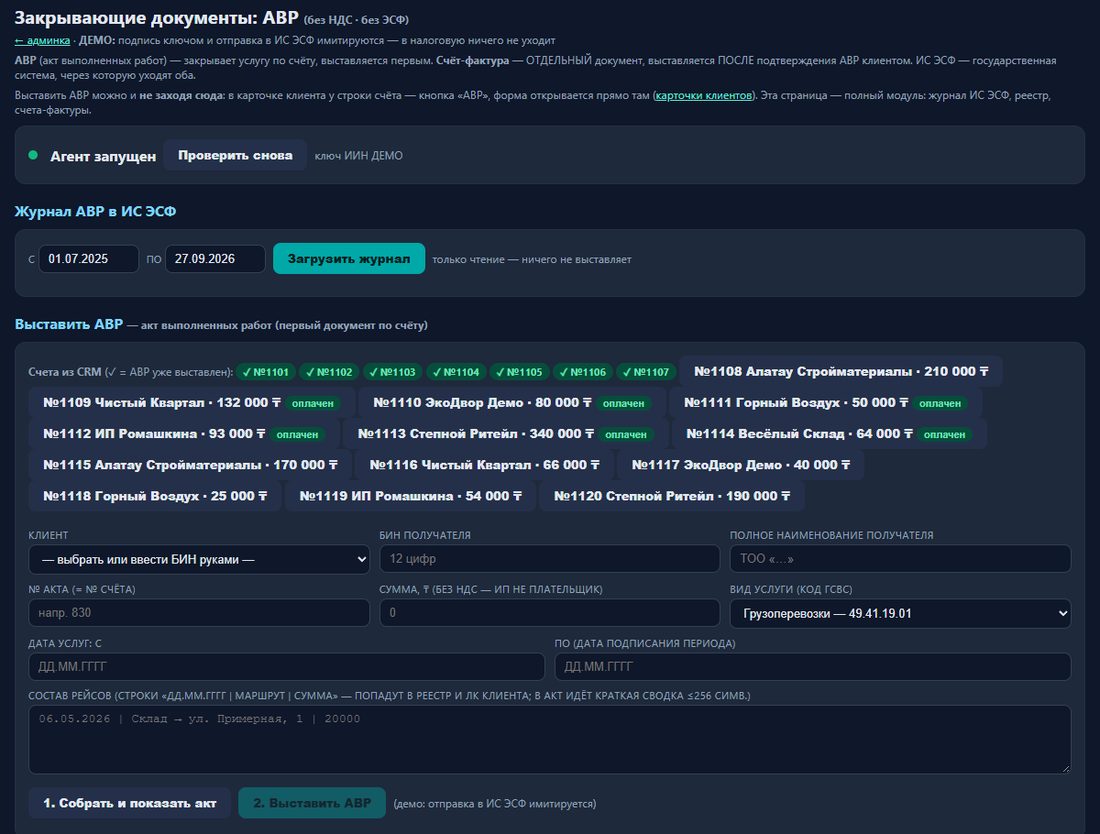
Task: Pick invoice №1115 Алатау Стройматериалы 170 000
Action: [190, 464]
